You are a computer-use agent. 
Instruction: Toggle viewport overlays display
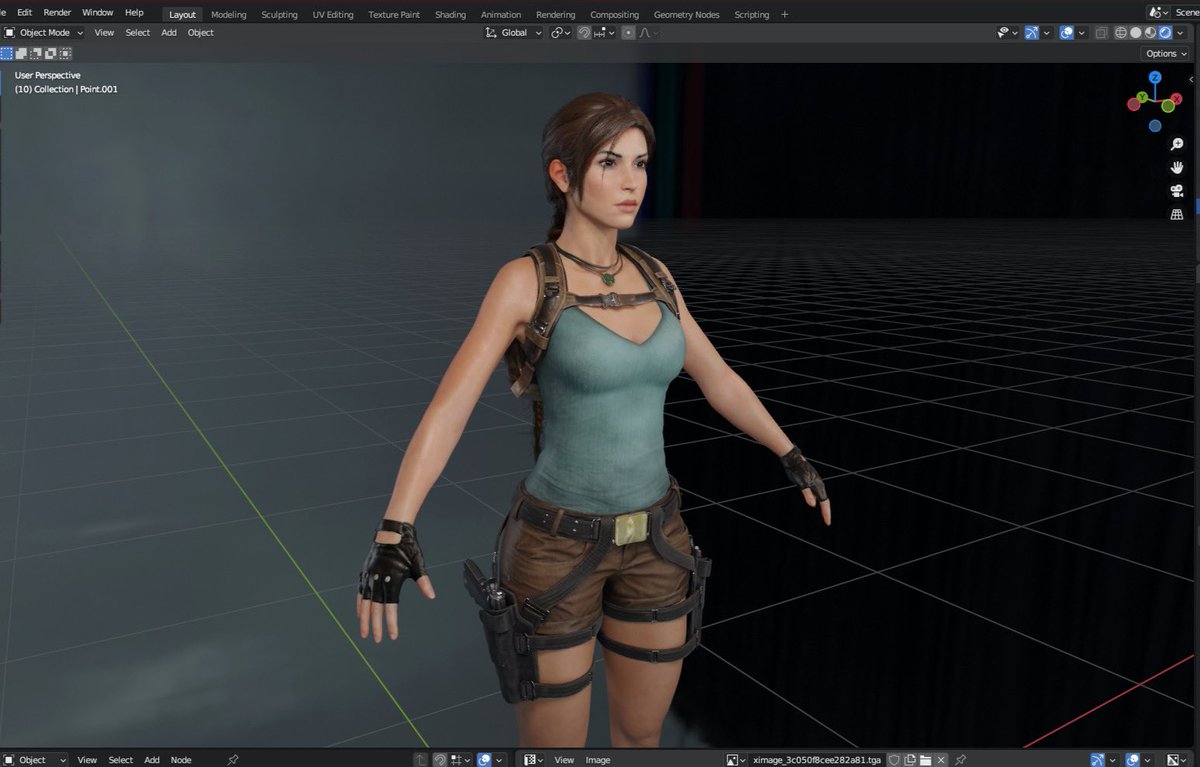point(1067,33)
